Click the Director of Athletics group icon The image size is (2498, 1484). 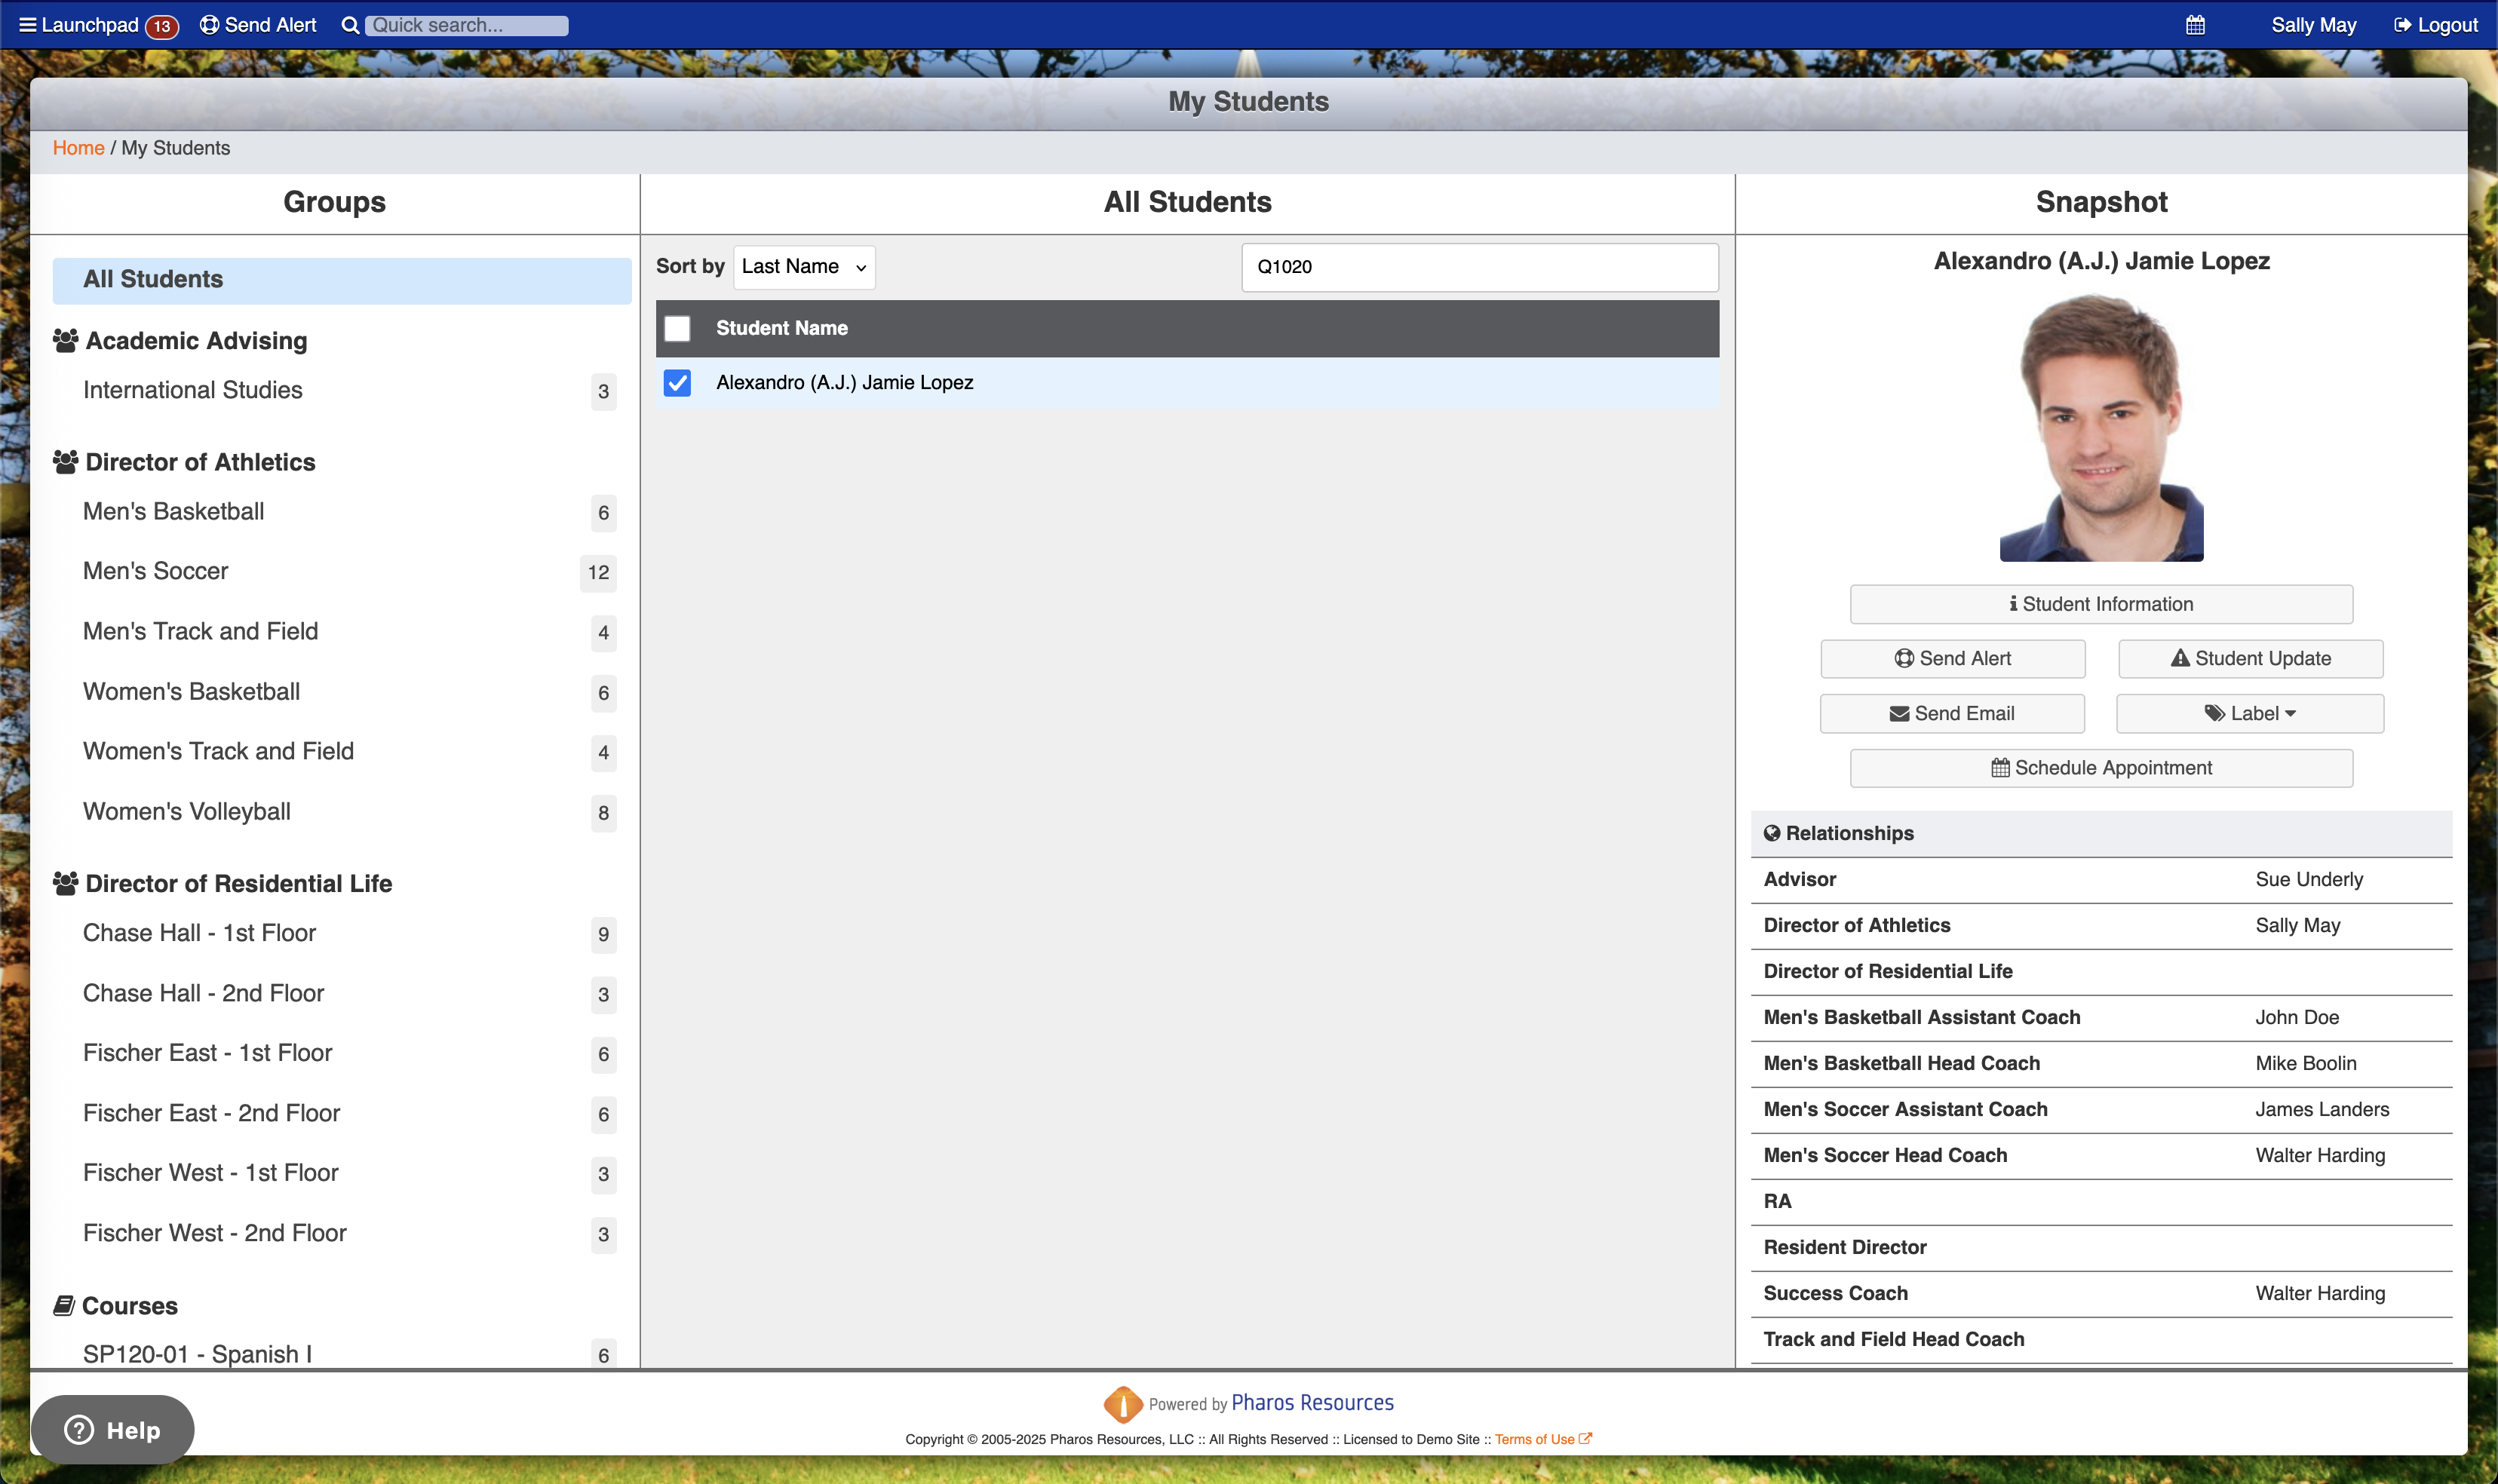coord(65,462)
